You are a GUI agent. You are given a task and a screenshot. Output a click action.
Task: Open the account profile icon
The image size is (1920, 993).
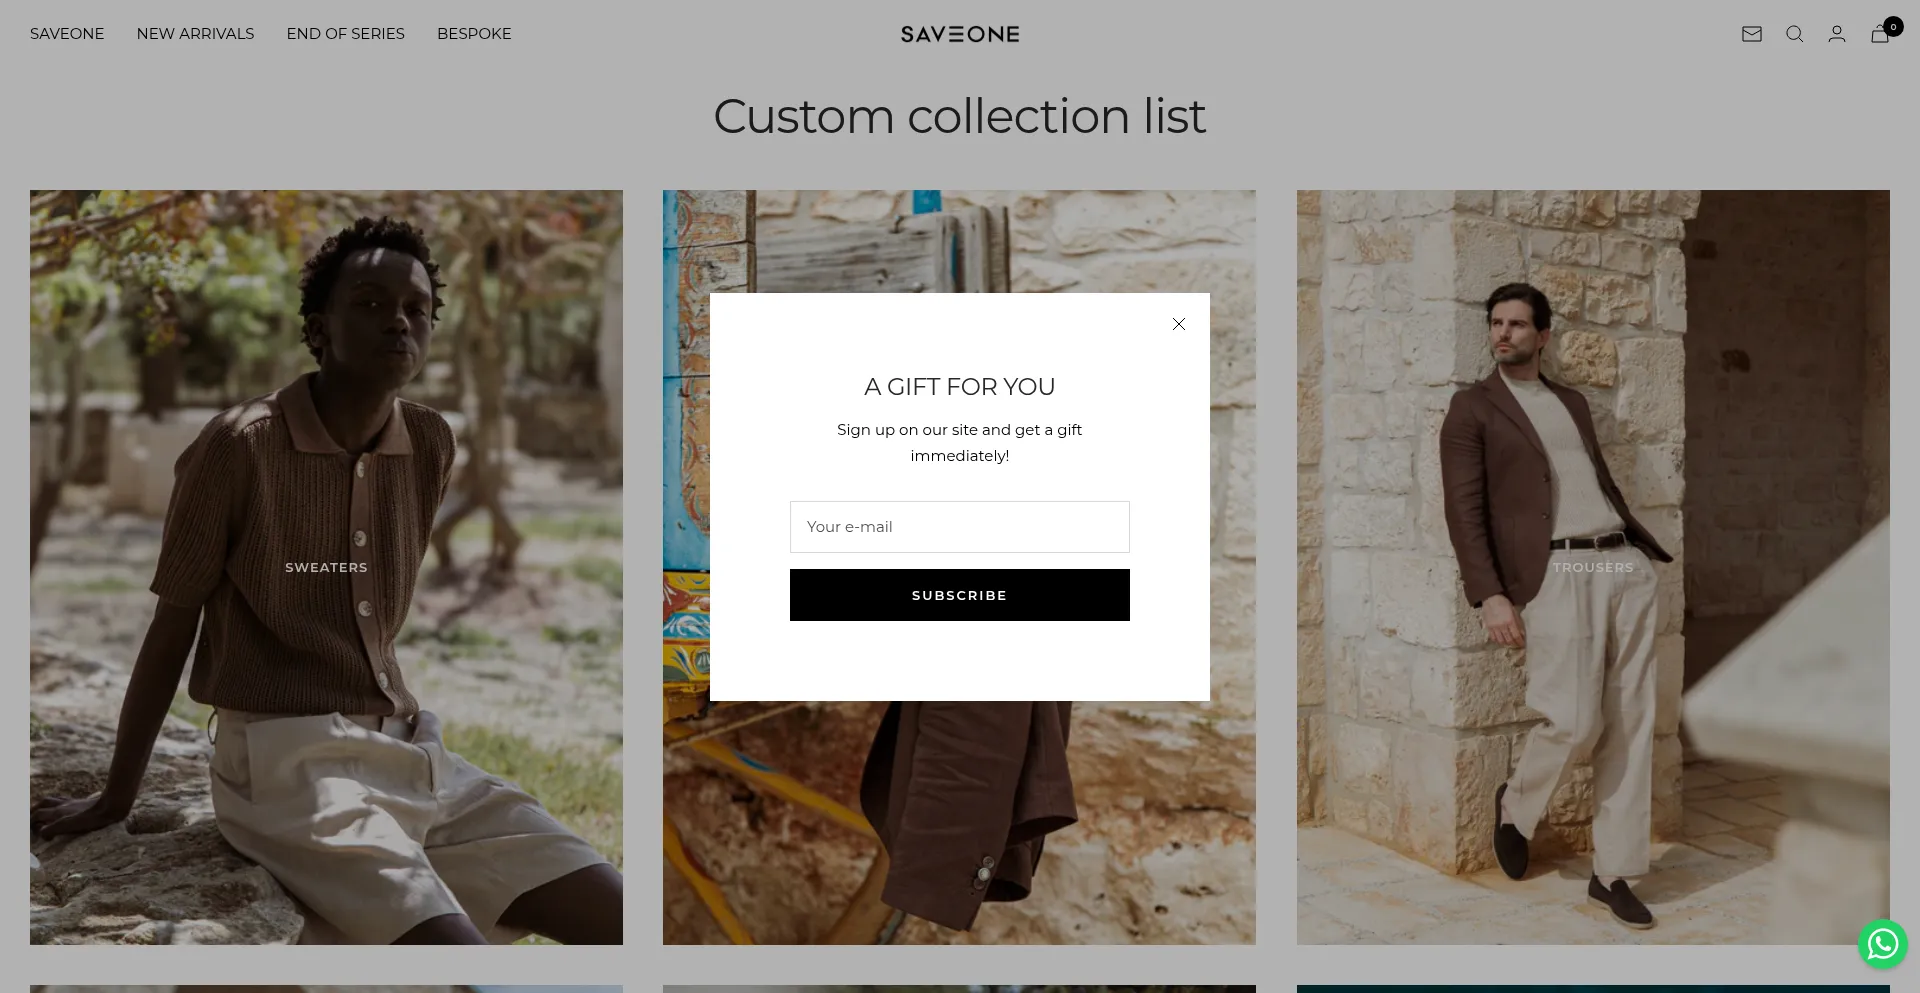pyautogui.click(x=1837, y=34)
